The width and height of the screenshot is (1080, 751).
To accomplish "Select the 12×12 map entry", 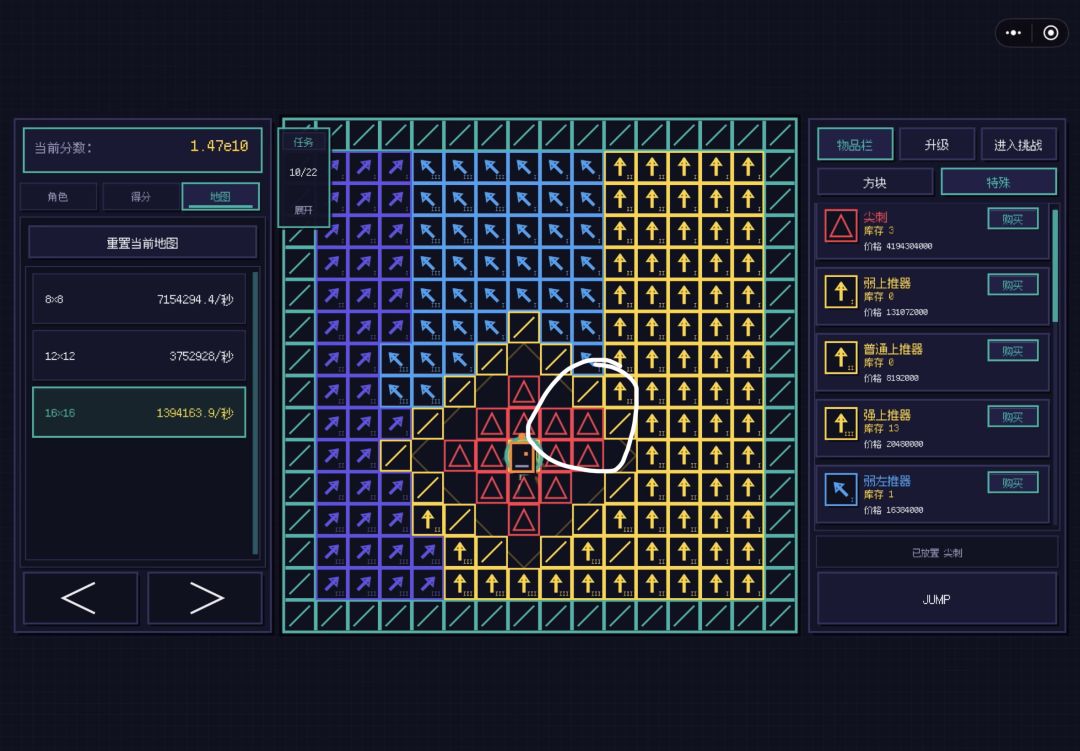I will point(139,356).
